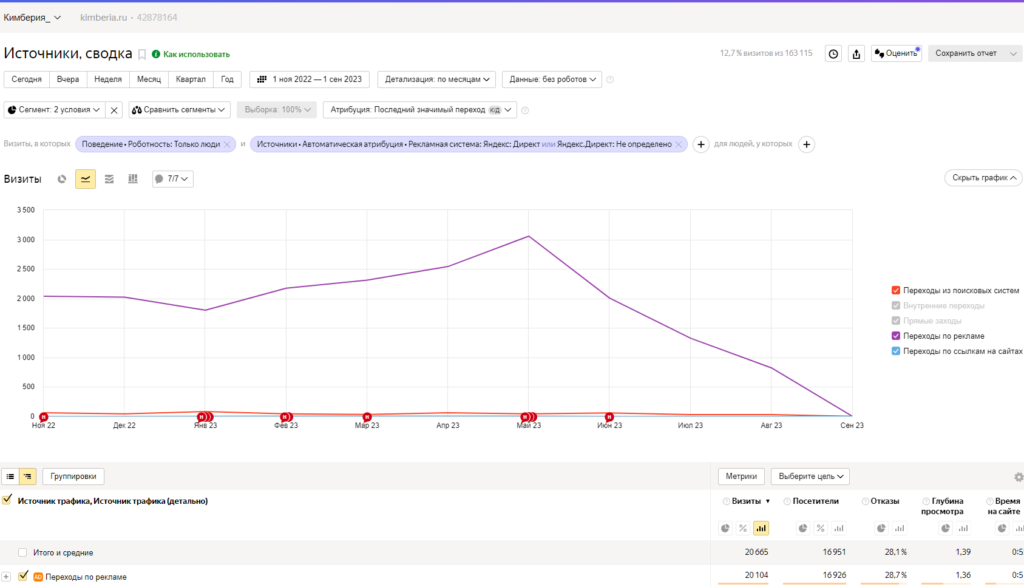The height and width of the screenshot is (587, 1024).
Task: Switch table to tree view
Action: coord(27,477)
